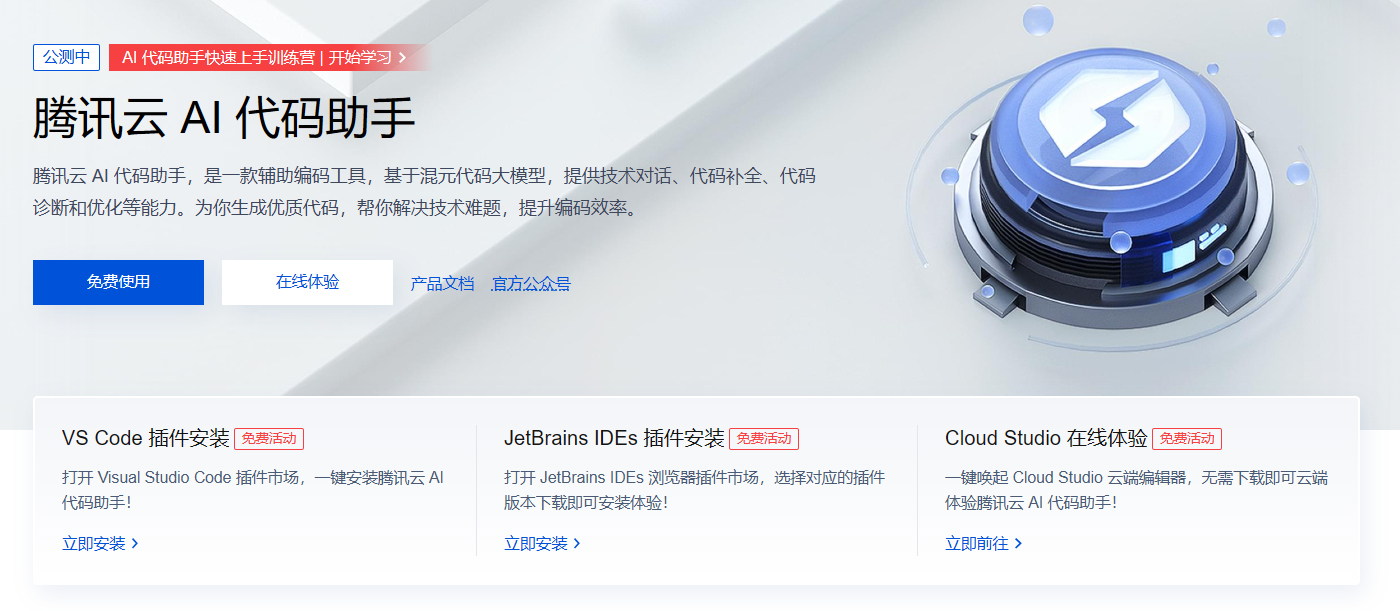Click the chevron arrow after 开始学习
Image resolution: width=1400 pixels, height=611 pixels.
pyautogui.click(x=402, y=57)
